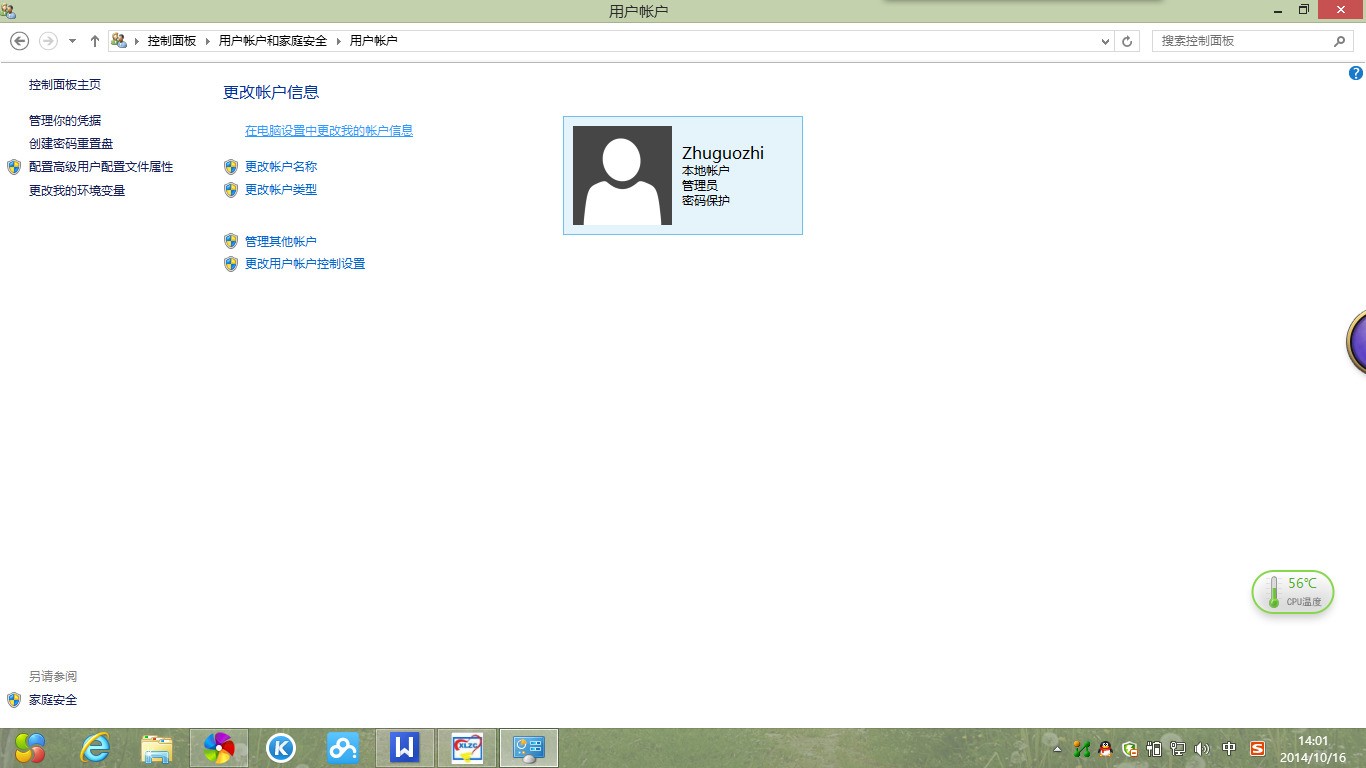The image size is (1366, 768).
Task: Toggle the 中 input language indicator
Action: tap(1229, 748)
